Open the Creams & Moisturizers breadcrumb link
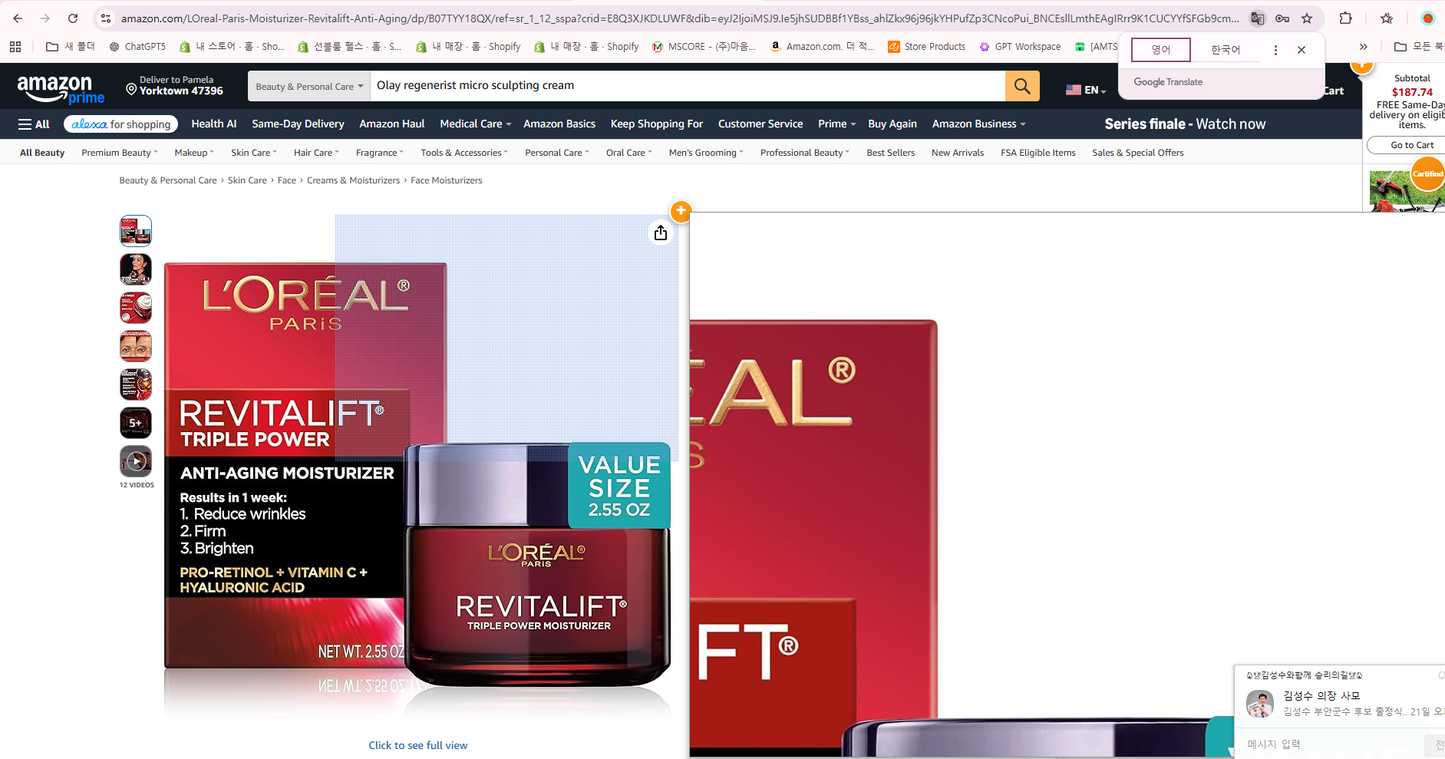The height and width of the screenshot is (759, 1445). (x=353, y=181)
